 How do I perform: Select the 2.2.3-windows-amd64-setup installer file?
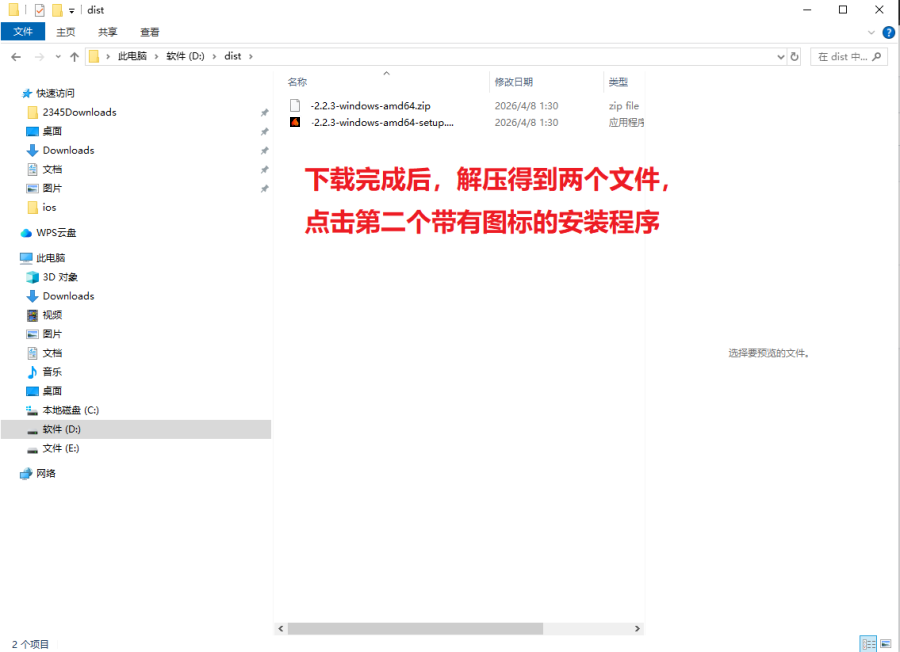point(382,122)
